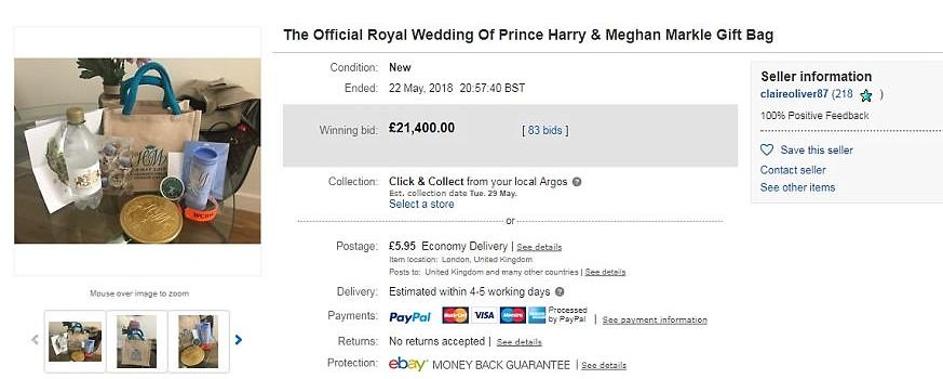
Task: Click the help icon beside delivery estimate
Action: 559,292
